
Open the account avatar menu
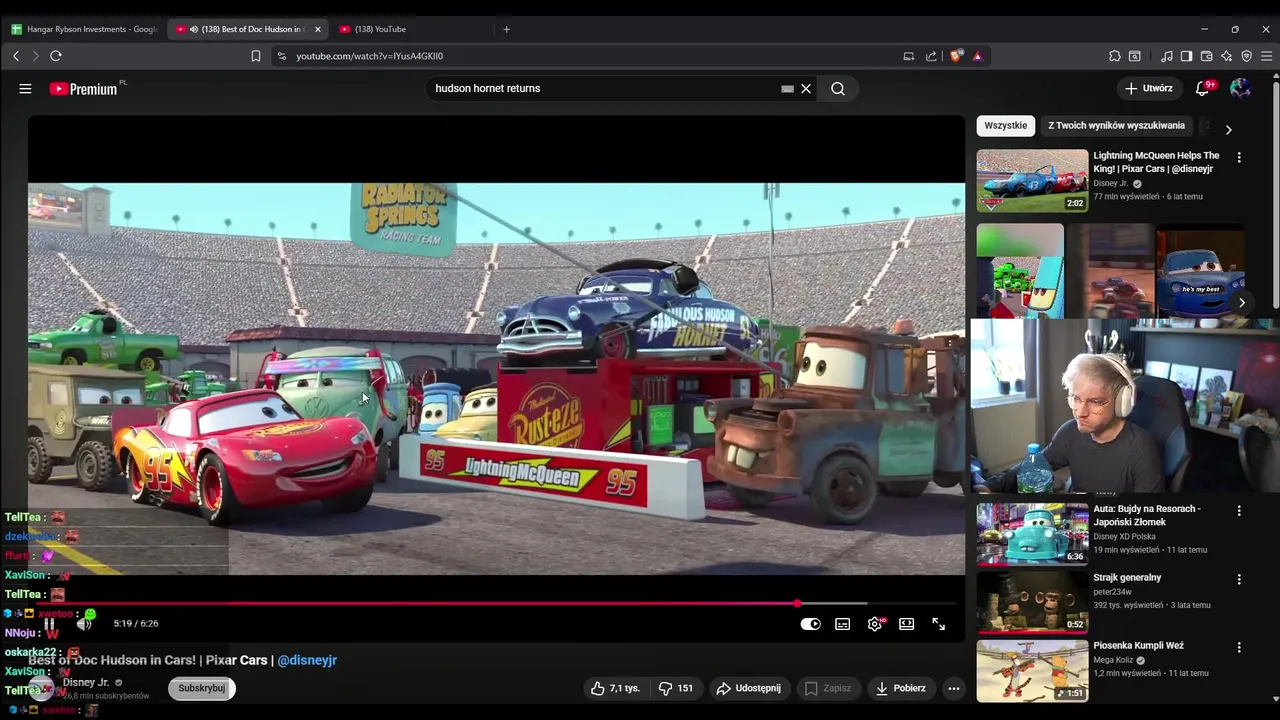point(1240,88)
